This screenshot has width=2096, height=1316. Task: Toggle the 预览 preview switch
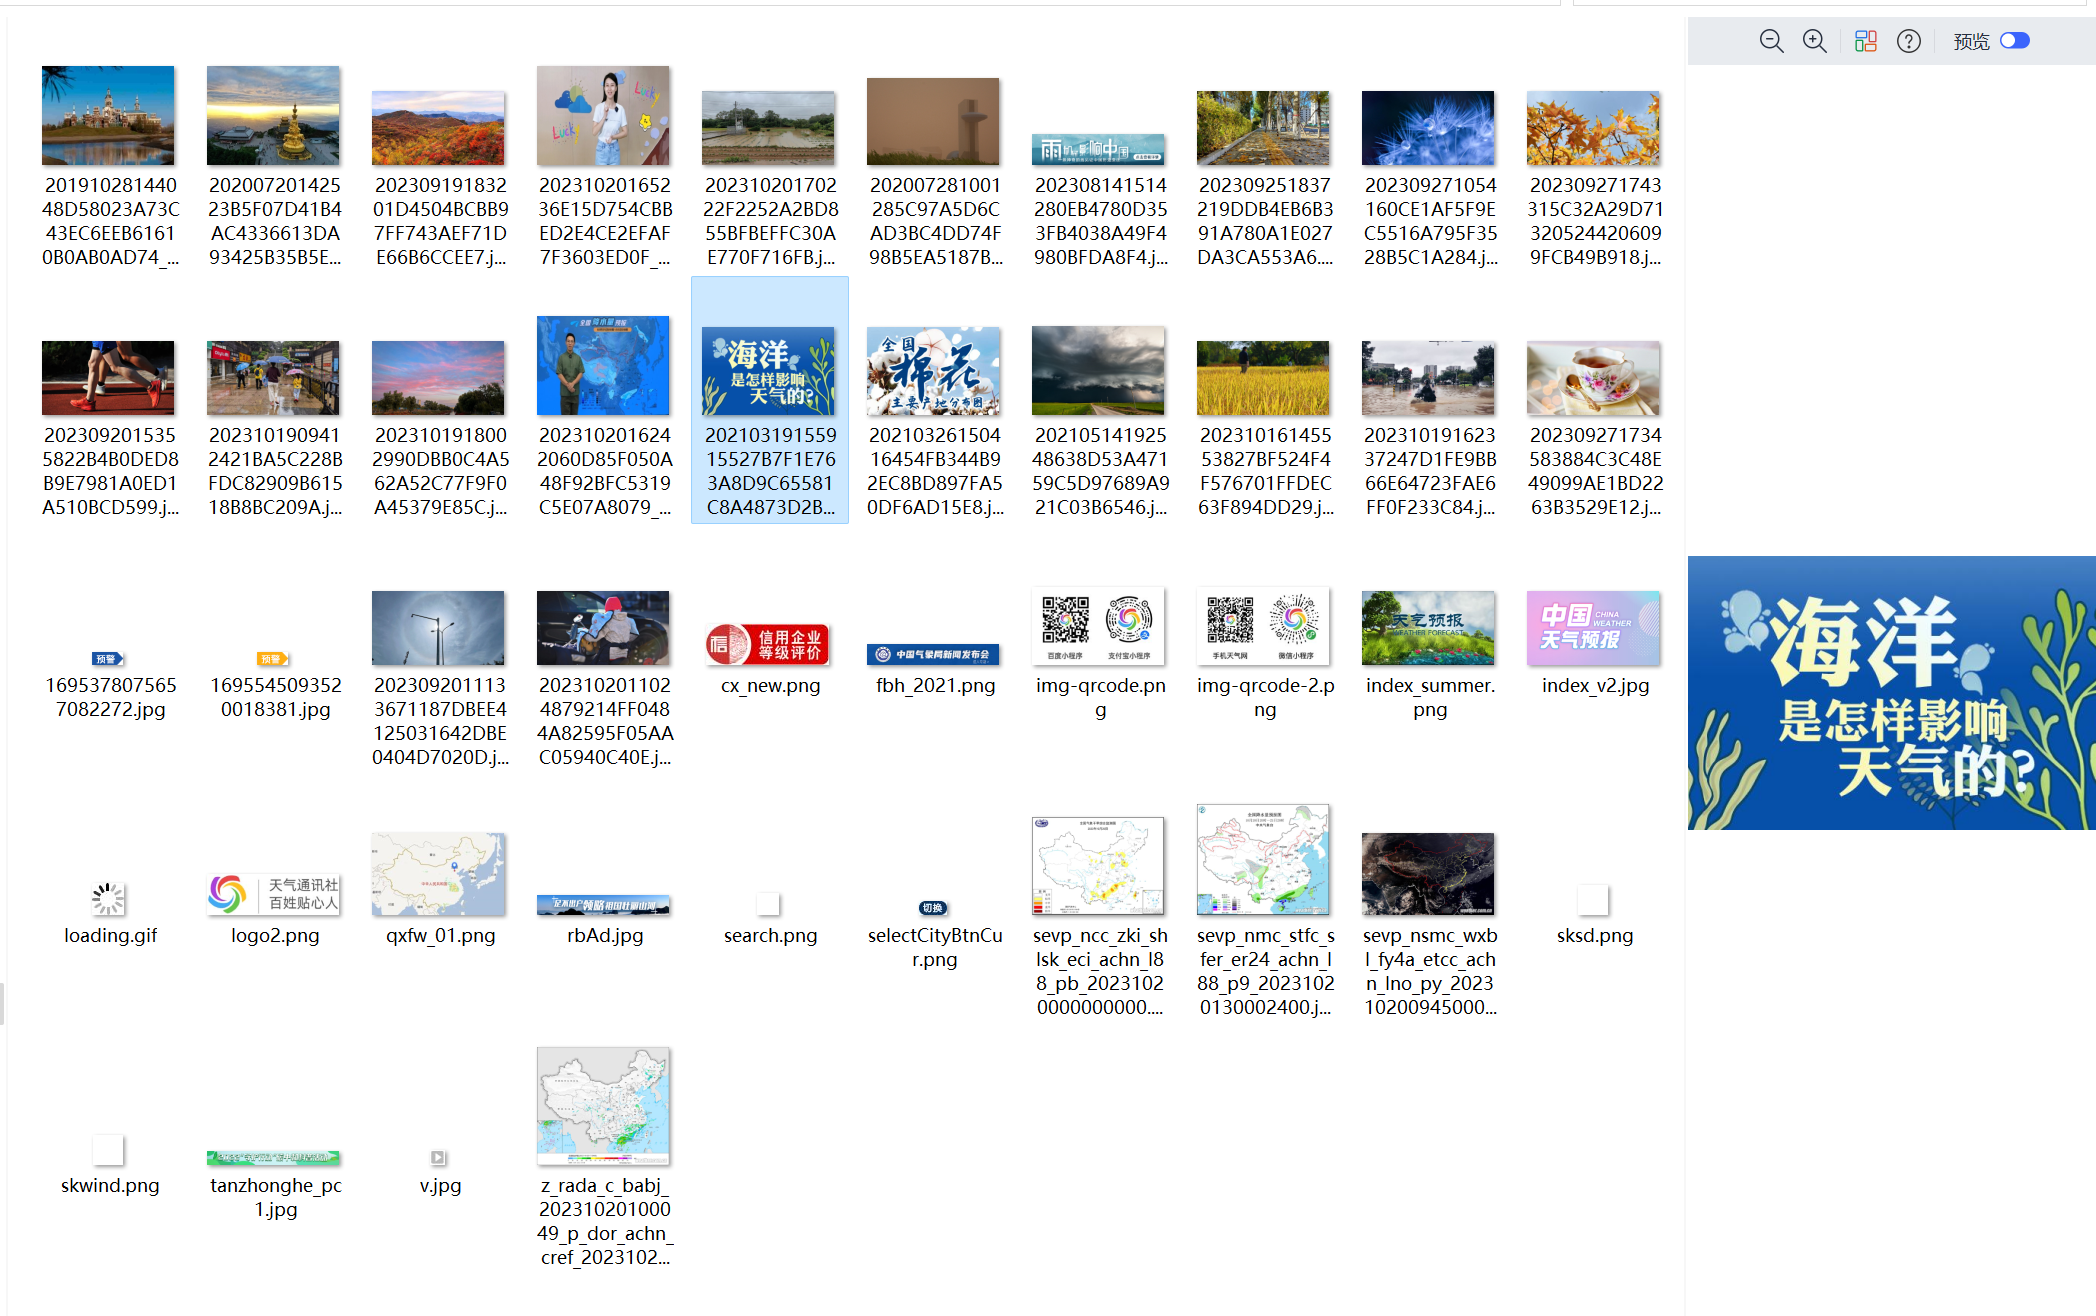click(x=2014, y=41)
